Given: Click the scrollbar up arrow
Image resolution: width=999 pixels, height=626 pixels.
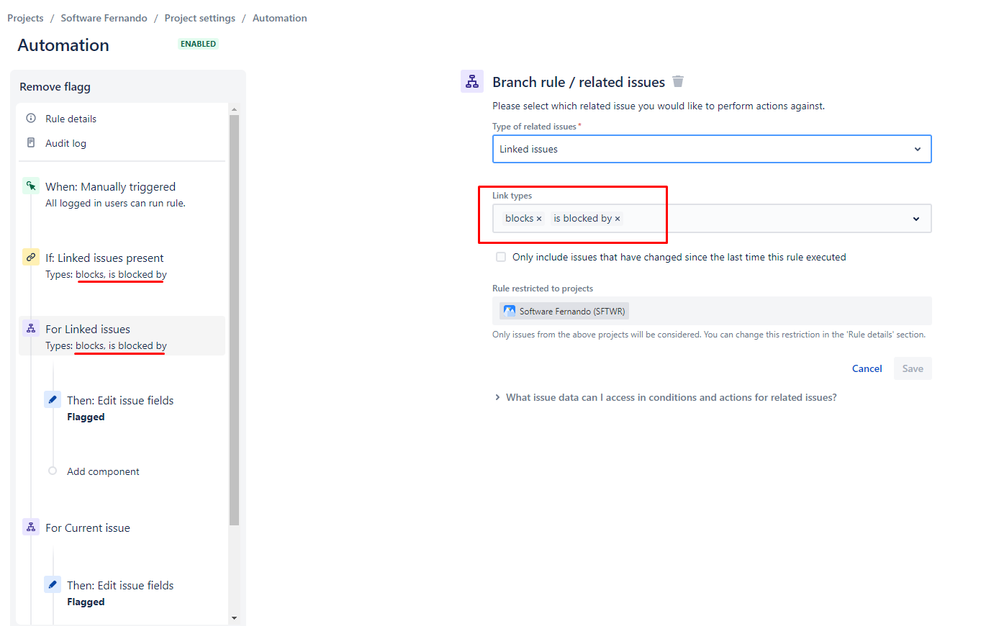Looking at the screenshot, I should (x=234, y=110).
